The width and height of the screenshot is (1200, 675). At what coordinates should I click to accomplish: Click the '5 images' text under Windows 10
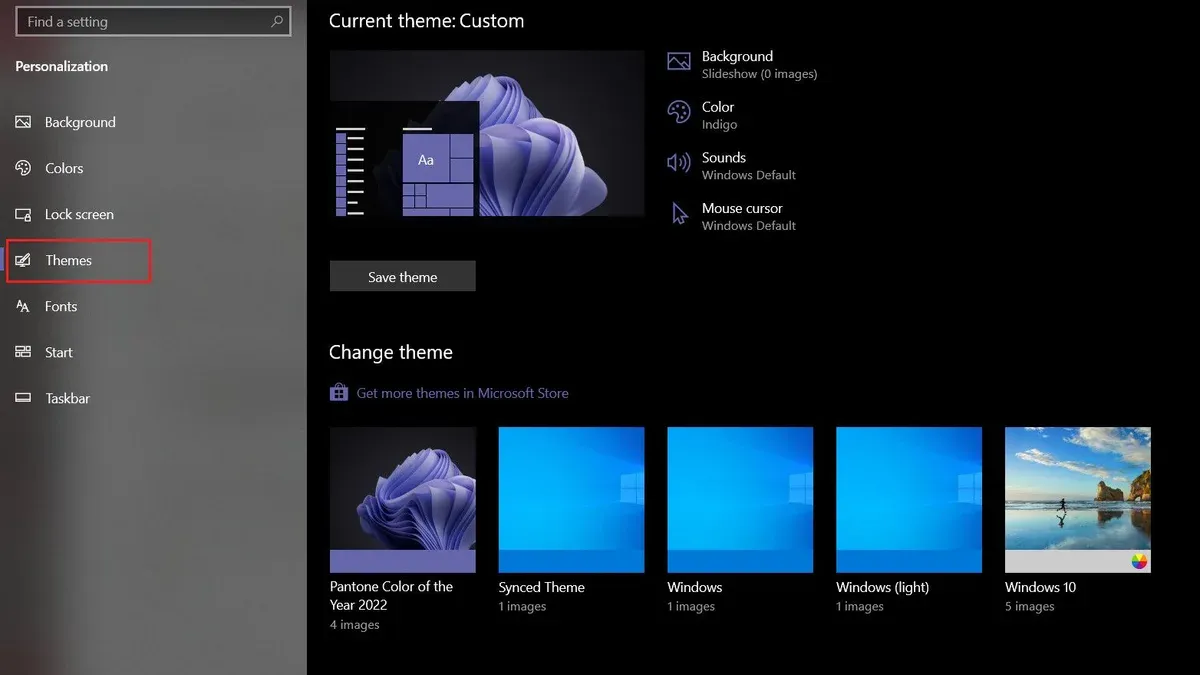(x=1030, y=607)
